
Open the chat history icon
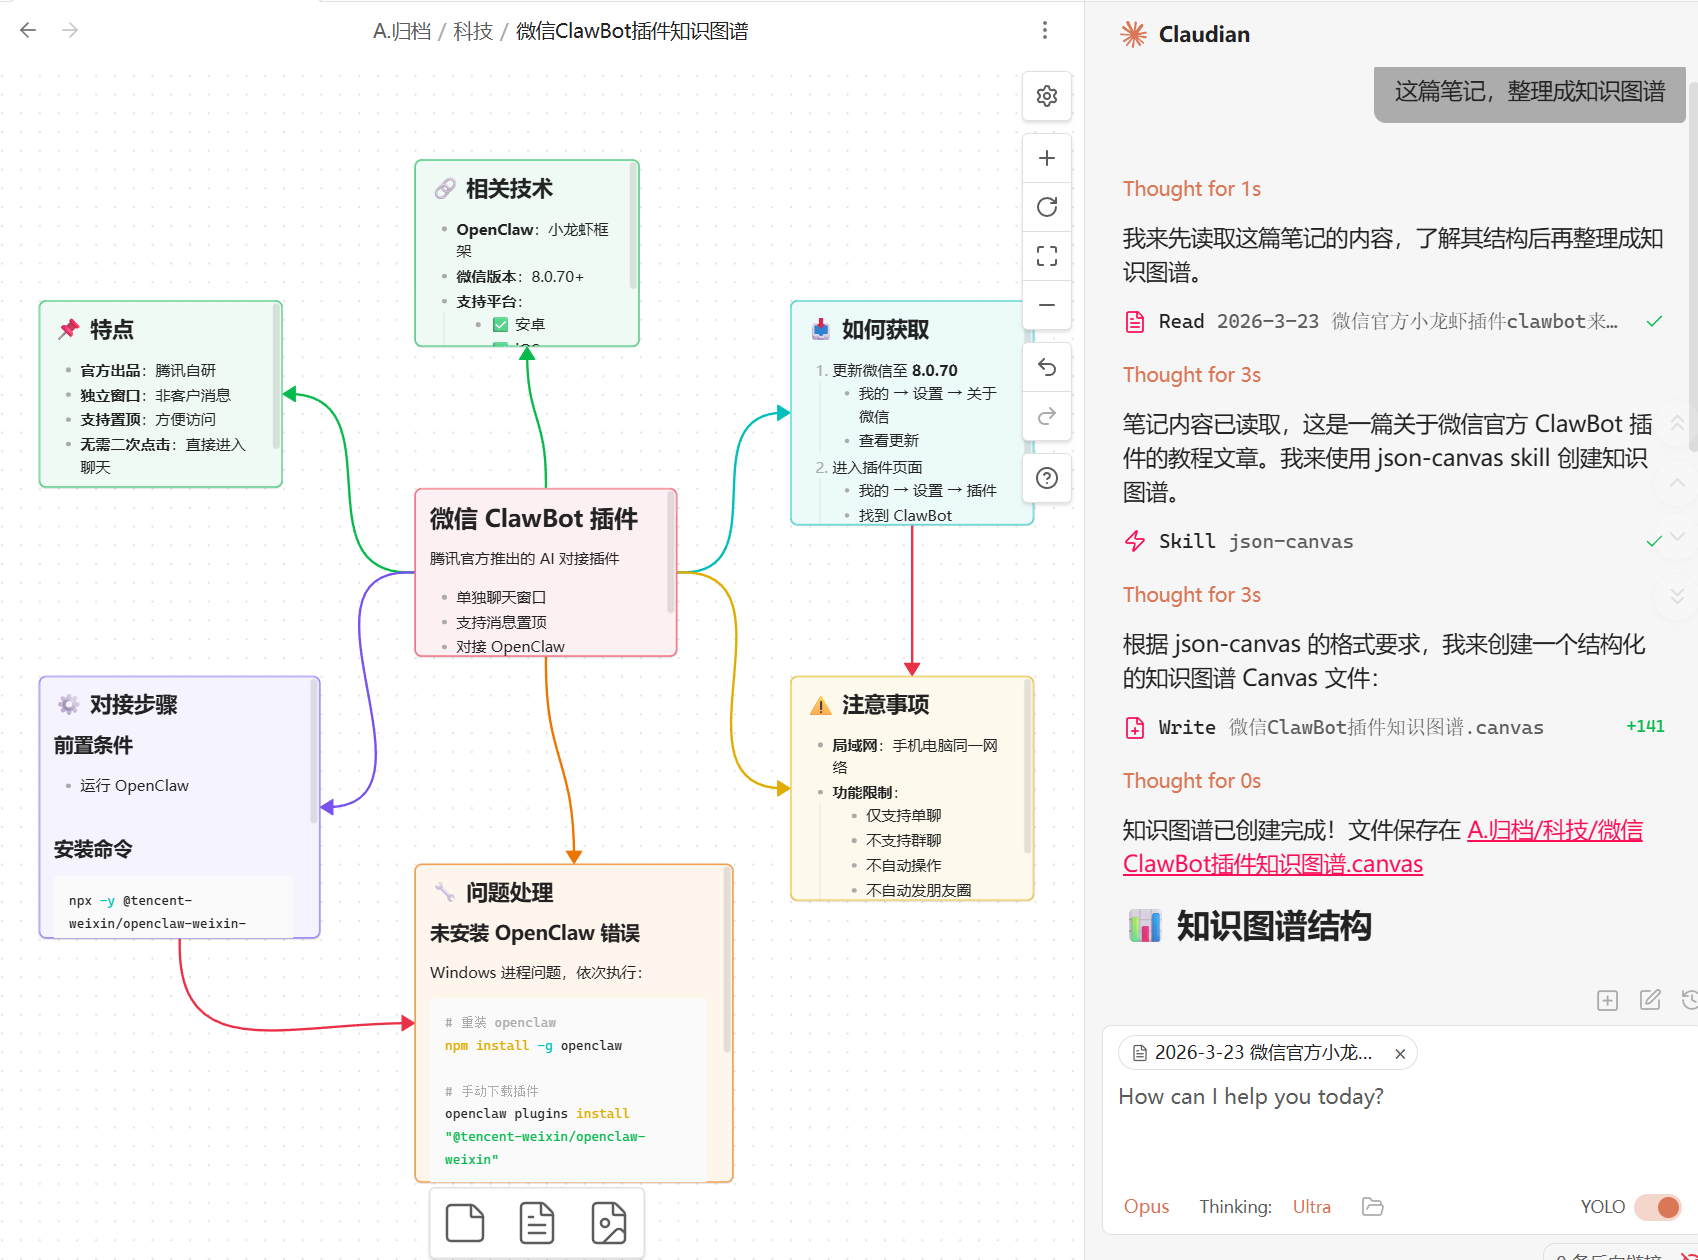pos(1689,1000)
